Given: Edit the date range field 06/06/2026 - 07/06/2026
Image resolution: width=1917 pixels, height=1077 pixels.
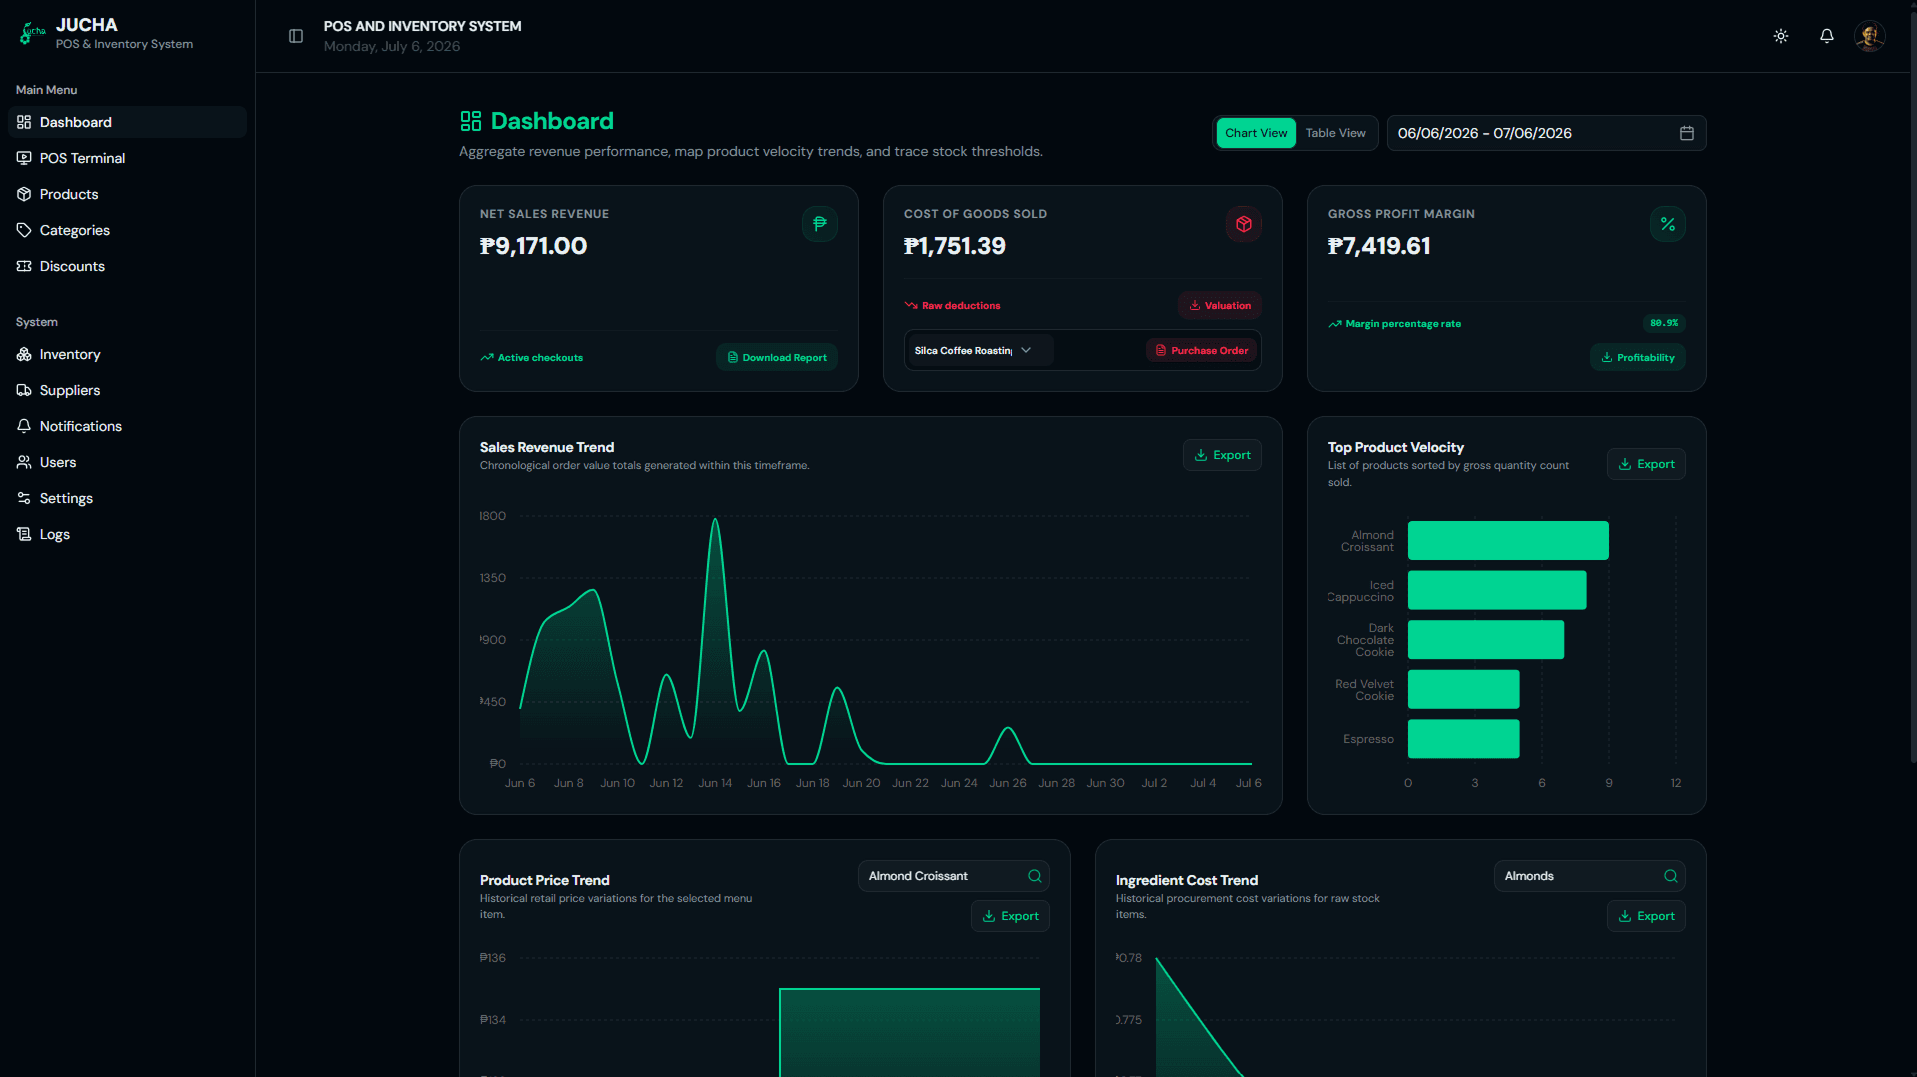Looking at the screenshot, I should (x=1546, y=133).
